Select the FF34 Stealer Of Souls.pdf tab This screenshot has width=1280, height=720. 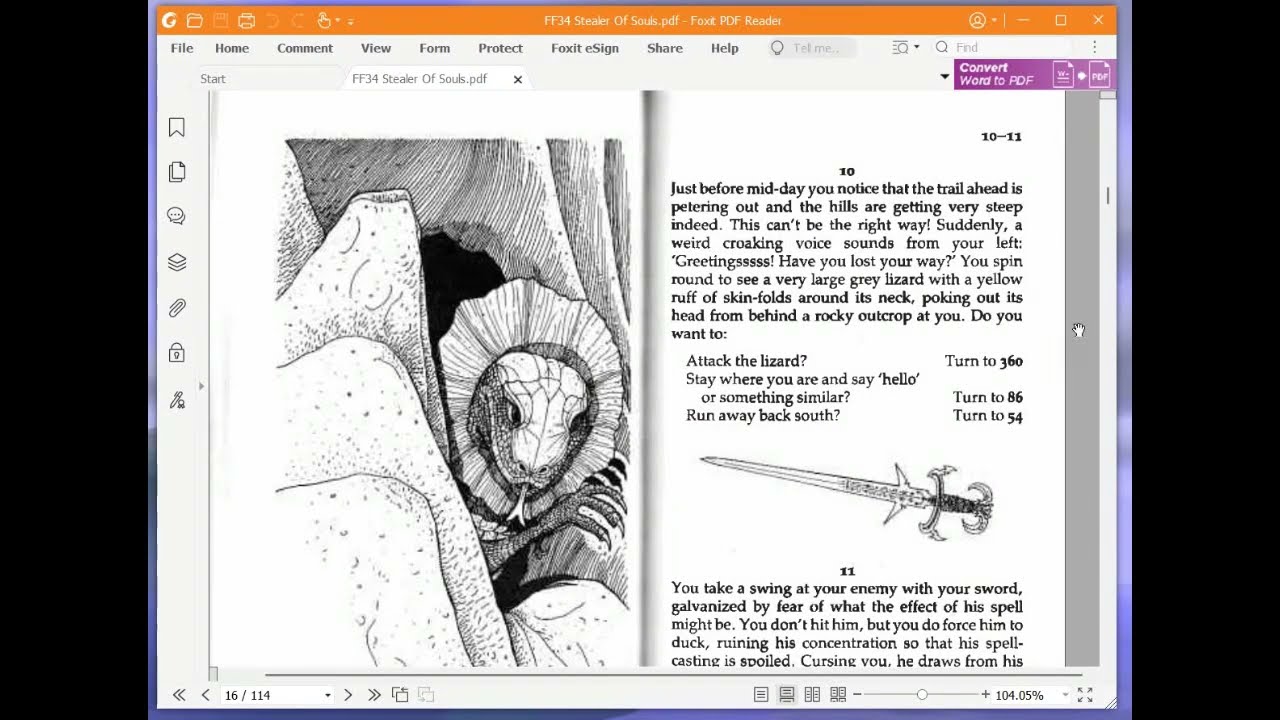click(420, 79)
